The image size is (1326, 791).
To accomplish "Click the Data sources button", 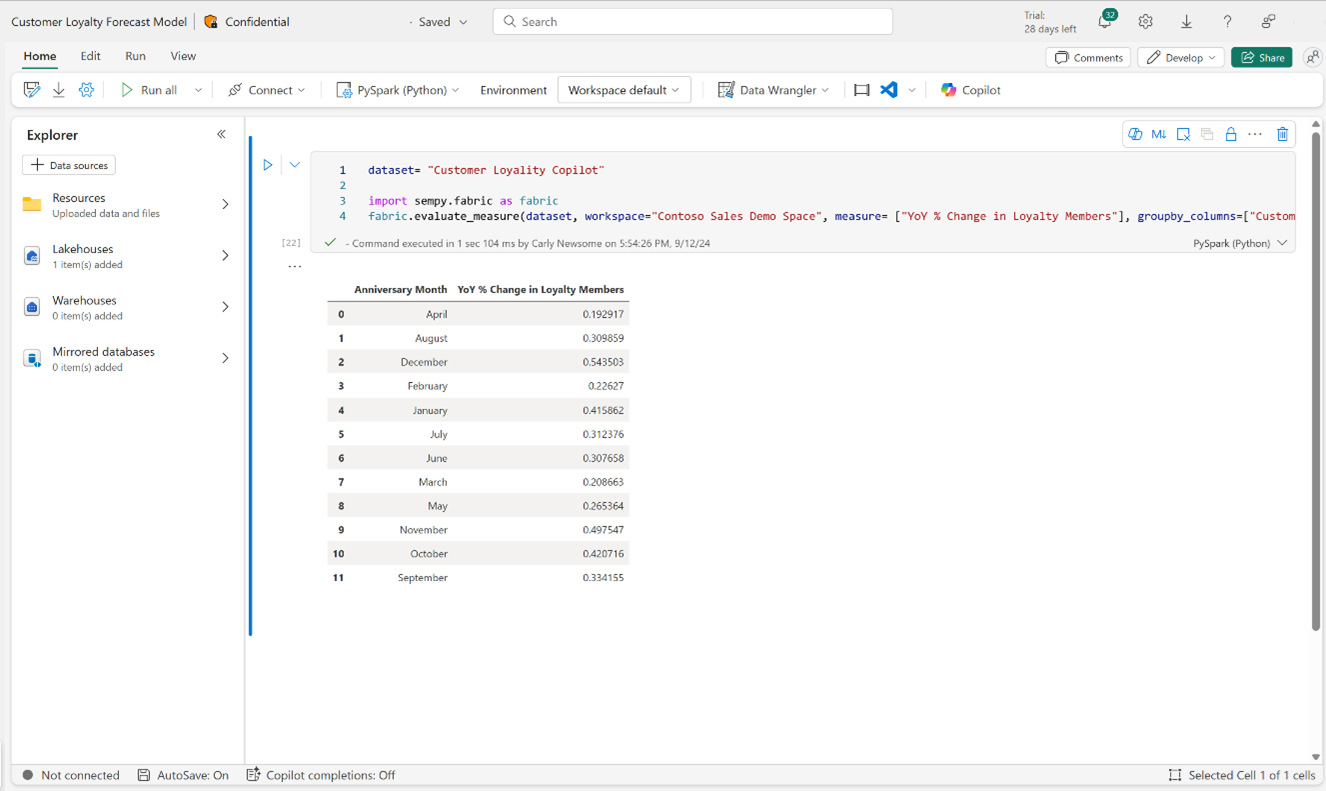I will pyautogui.click(x=69, y=165).
